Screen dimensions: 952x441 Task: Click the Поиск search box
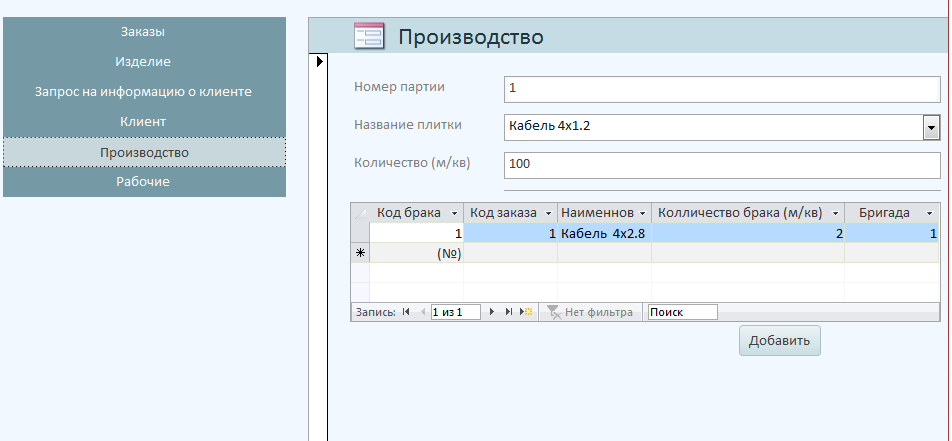[683, 312]
